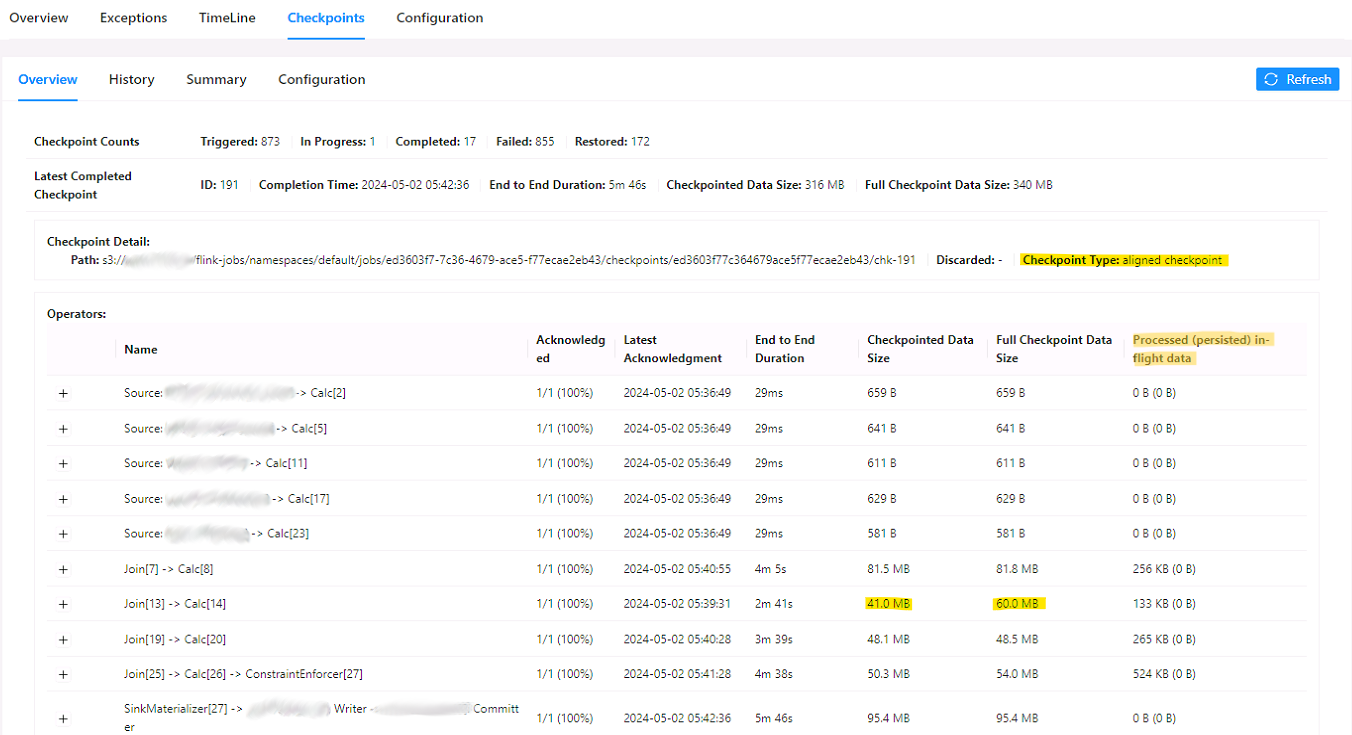
Task: Click the 2m 41s duration cell
Action: 774,604
